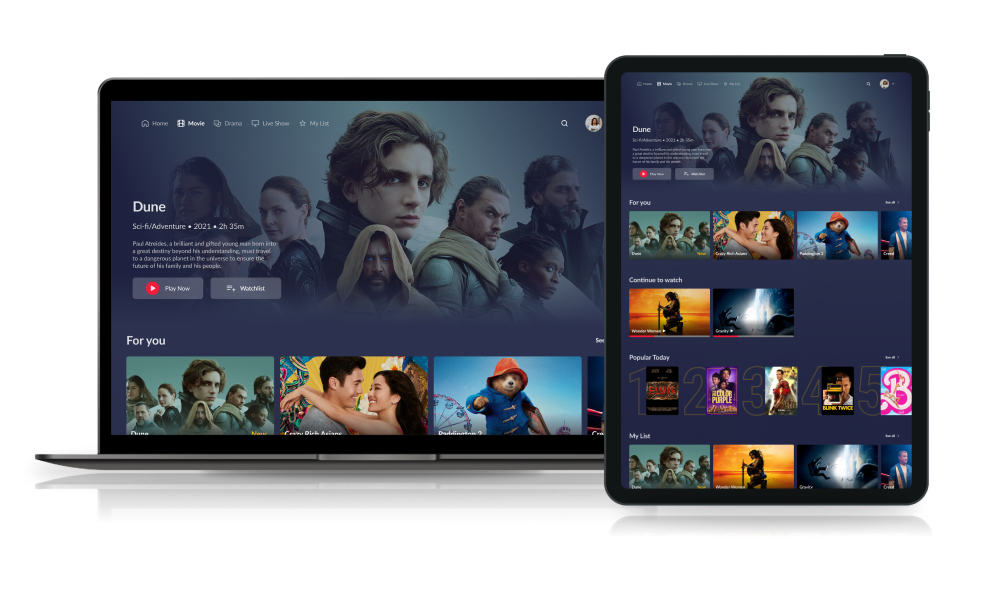Click 'Sci-fi/Adventure • 2021 • 2h 35m' on laptop

pyautogui.click(x=188, y=226)
